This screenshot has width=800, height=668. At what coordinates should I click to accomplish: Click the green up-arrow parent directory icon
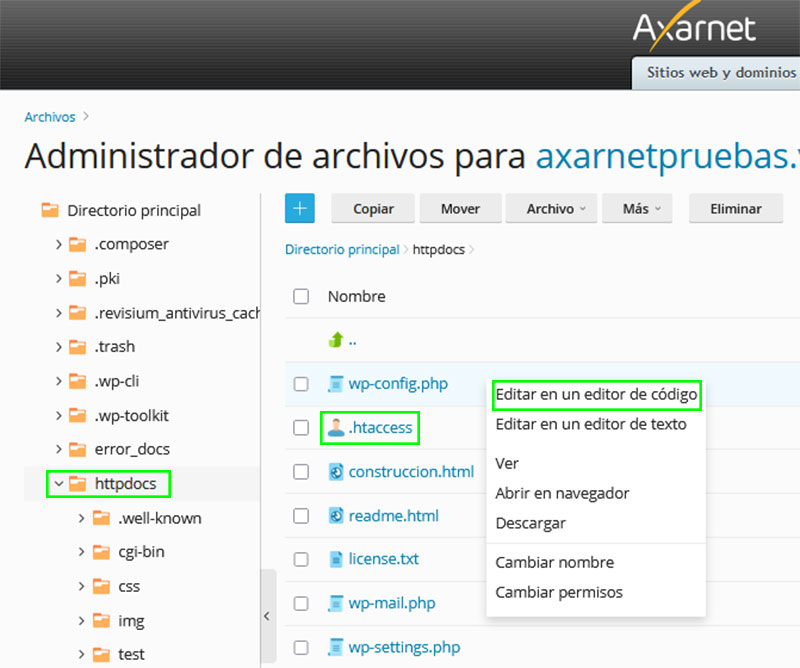[x=336, y=339]
